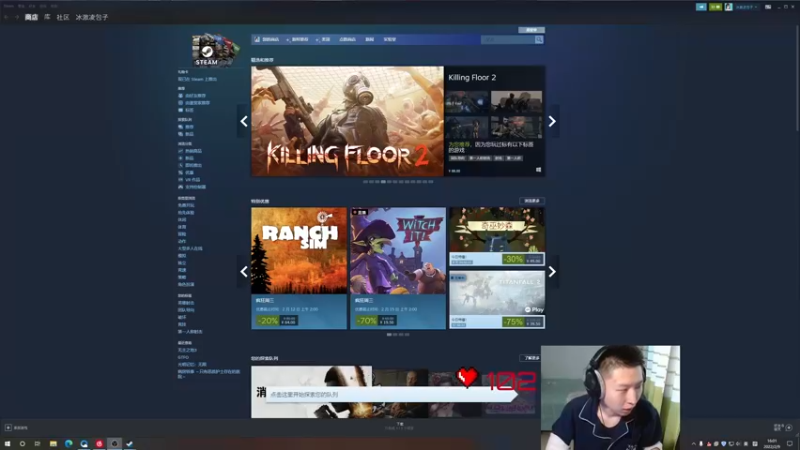This screenshot has width=800, height=450.
Task: Go forward with the right navigation arrow
Action: pos(17,17)
